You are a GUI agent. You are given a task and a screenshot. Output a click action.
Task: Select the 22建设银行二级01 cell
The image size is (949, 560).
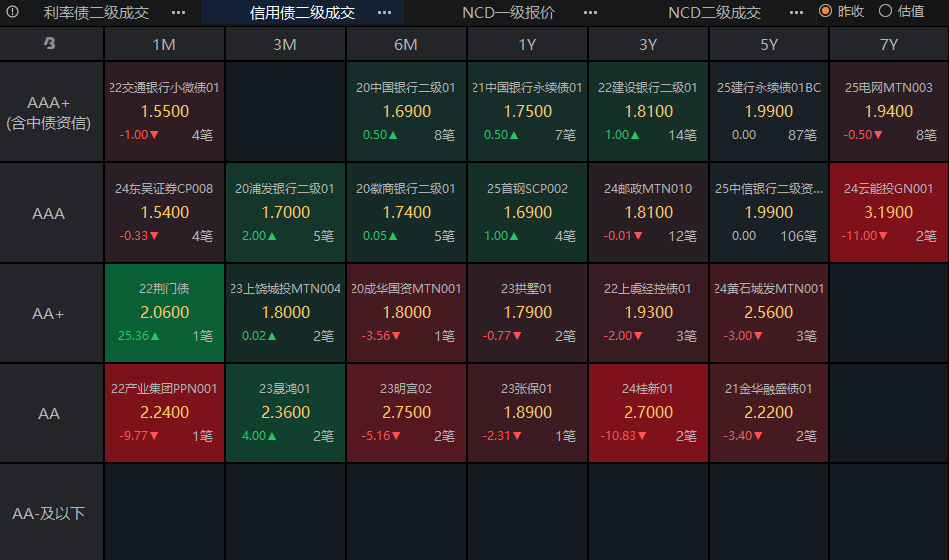648,111
